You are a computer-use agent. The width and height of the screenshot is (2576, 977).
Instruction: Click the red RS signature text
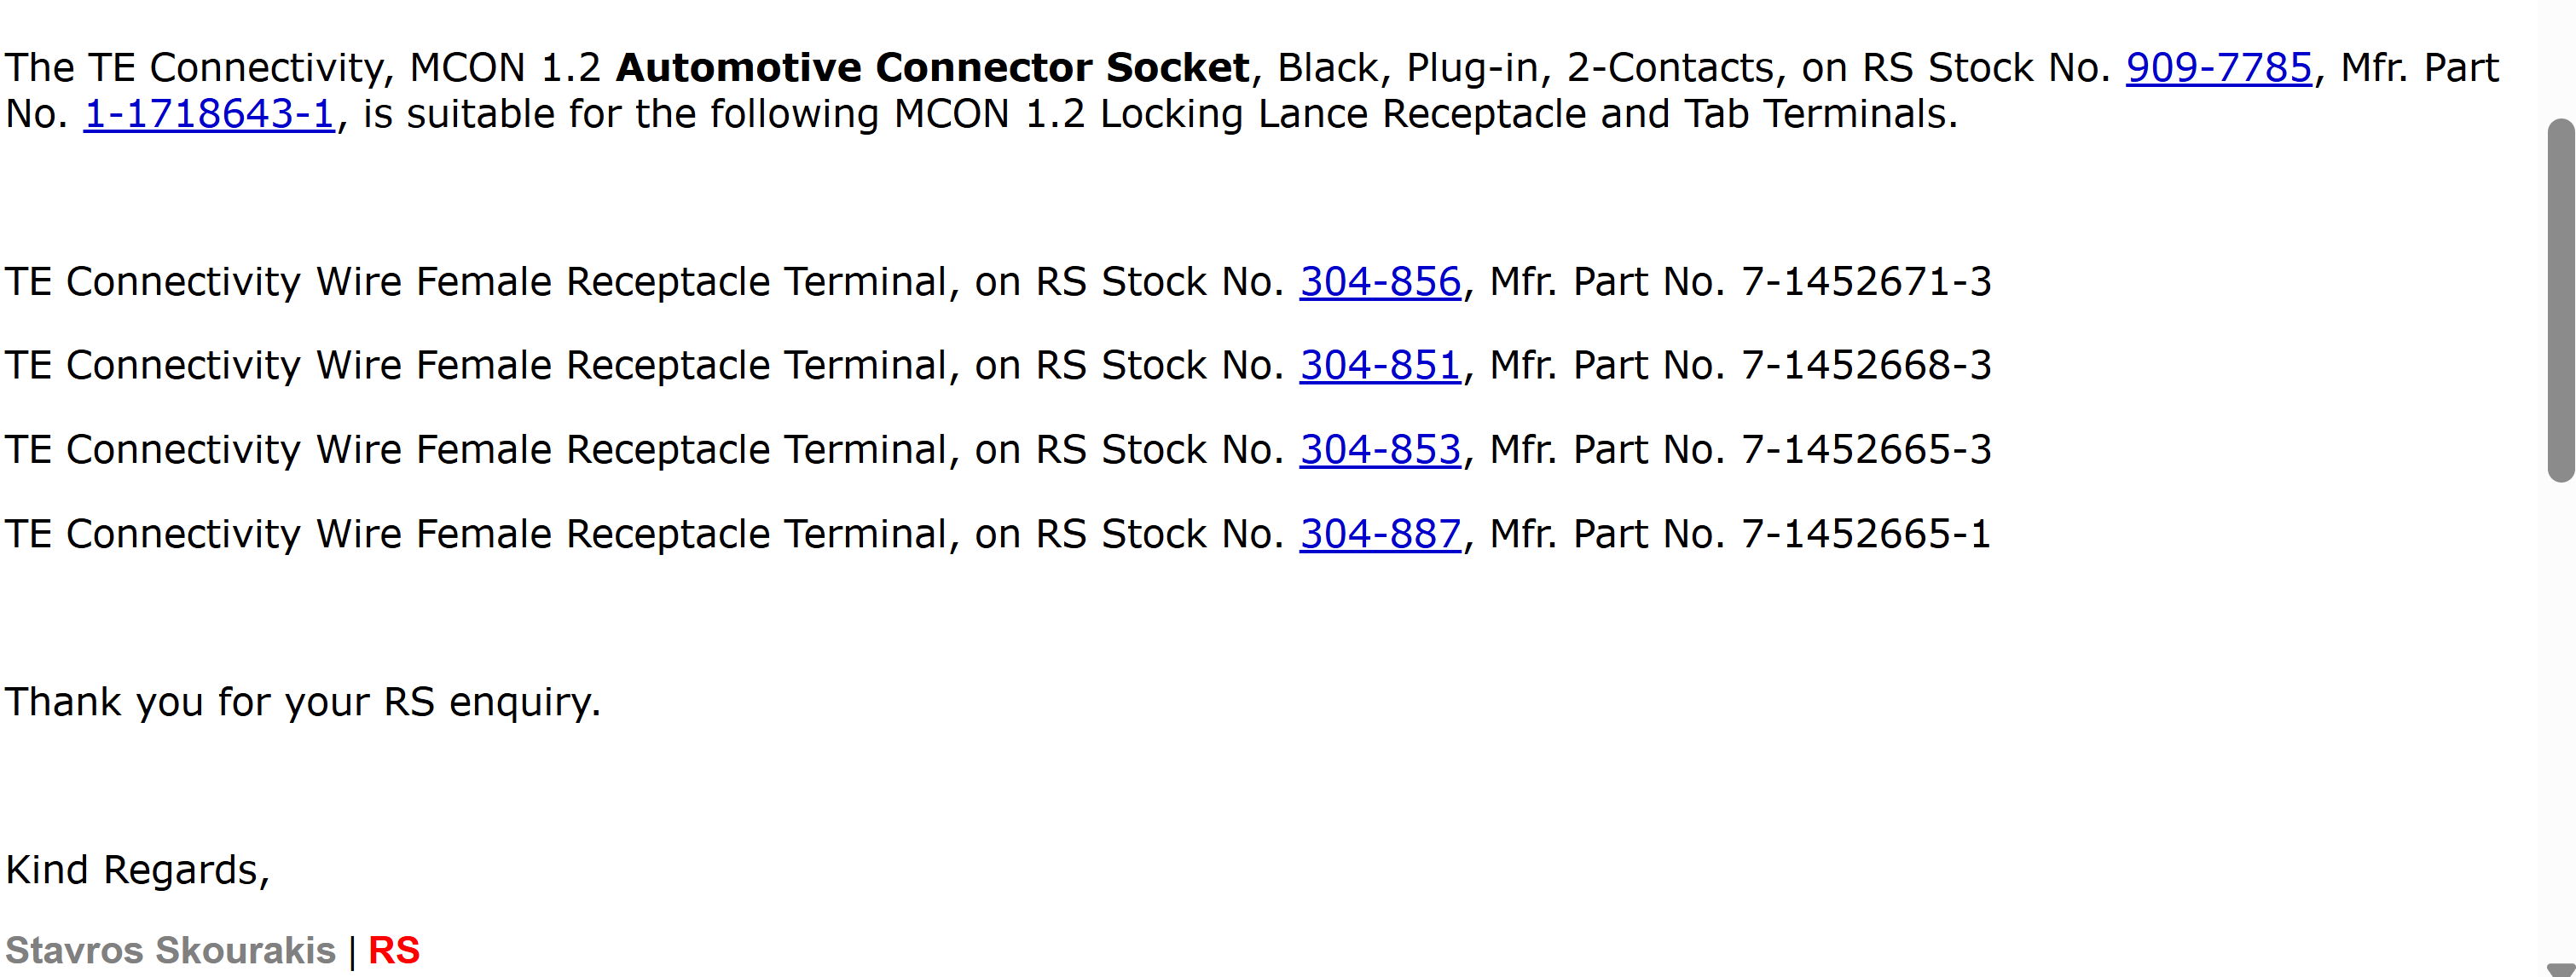(394, 950)
